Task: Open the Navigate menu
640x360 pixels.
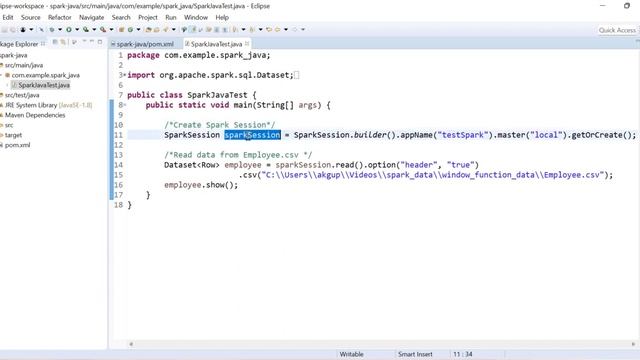Action: tap(91, 18)
